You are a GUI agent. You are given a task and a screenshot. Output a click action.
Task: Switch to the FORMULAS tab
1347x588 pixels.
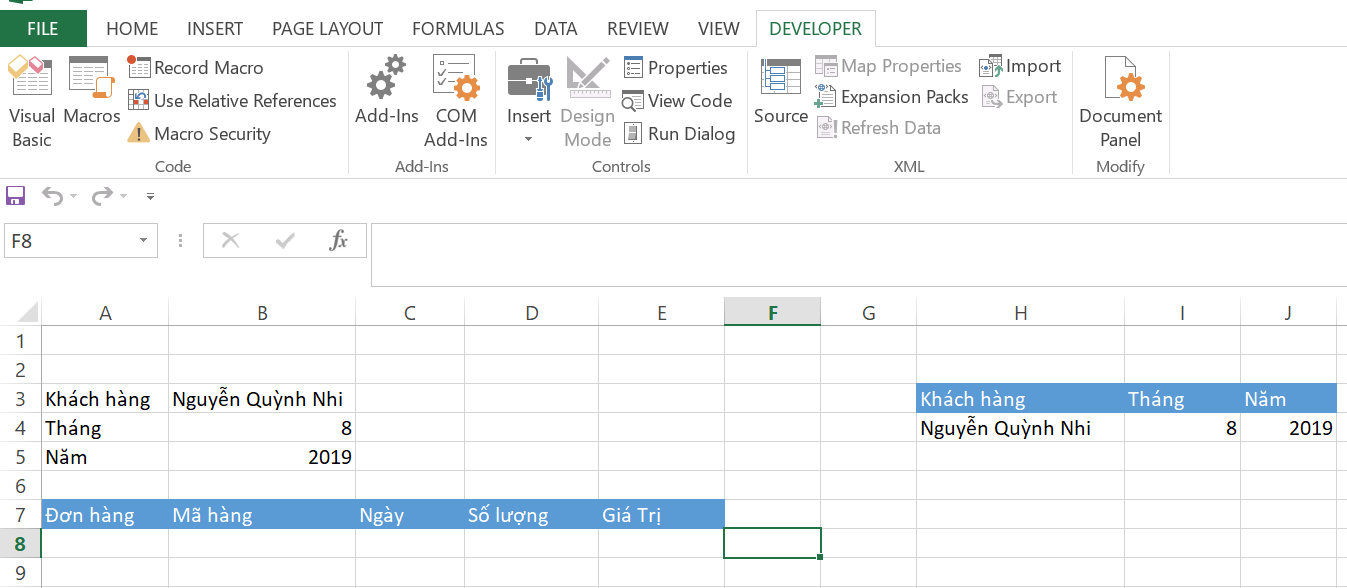pos(458,29)
